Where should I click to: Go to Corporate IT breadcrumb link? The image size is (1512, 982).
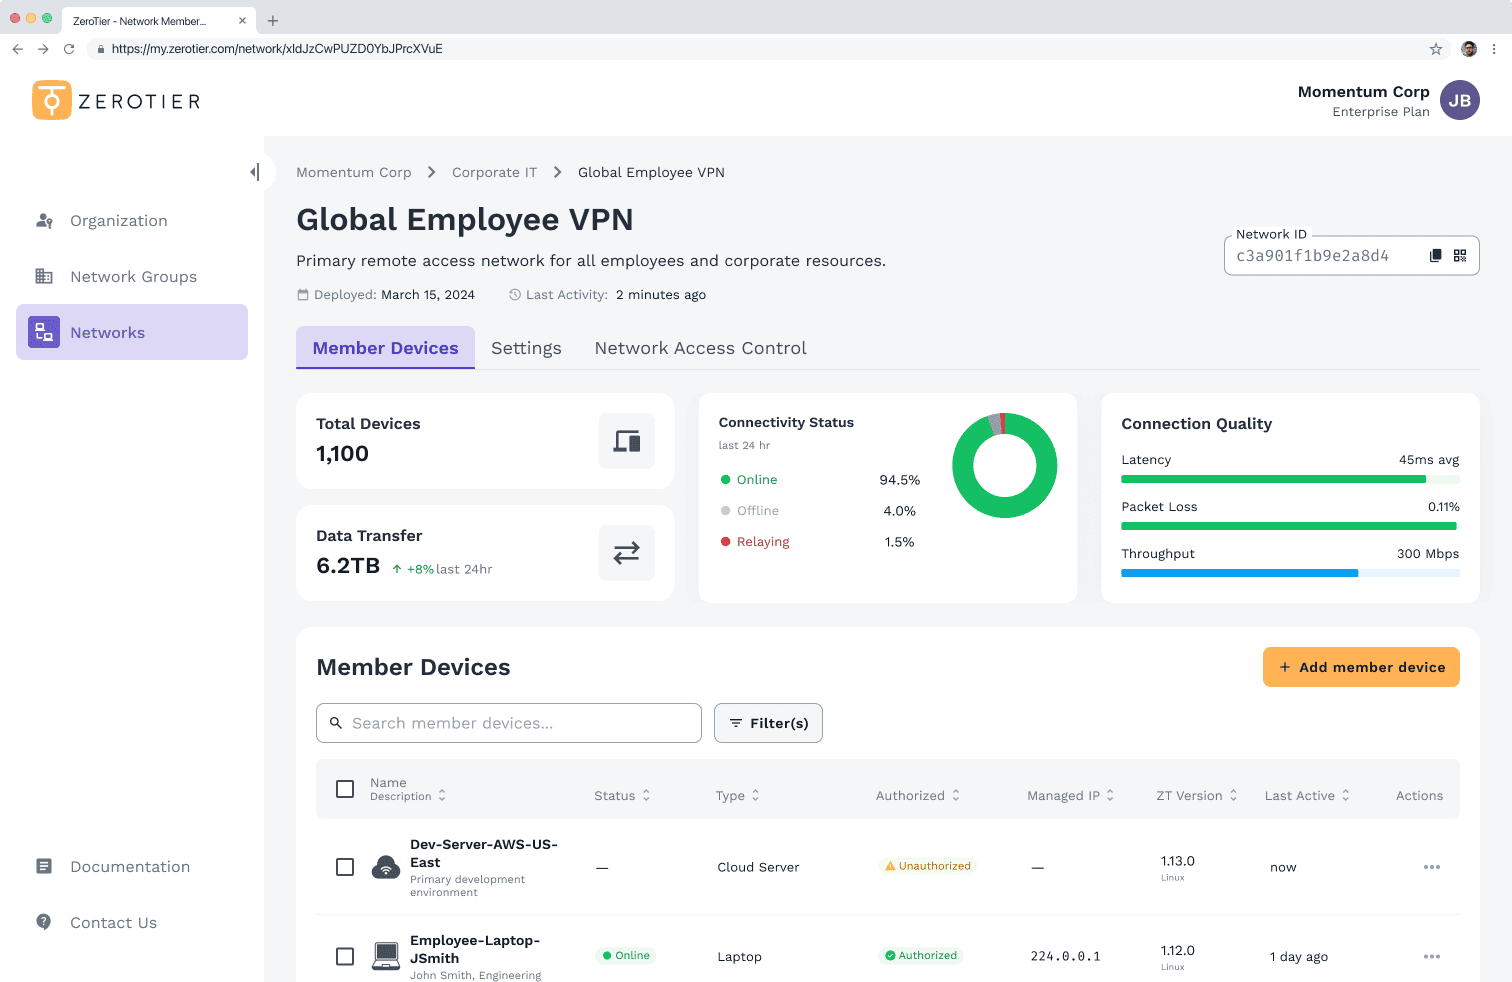[x=494, y=172]
